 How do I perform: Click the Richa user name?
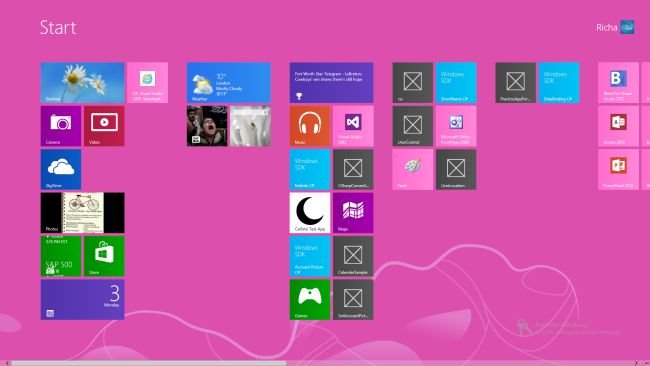click(x=607, y=28)
